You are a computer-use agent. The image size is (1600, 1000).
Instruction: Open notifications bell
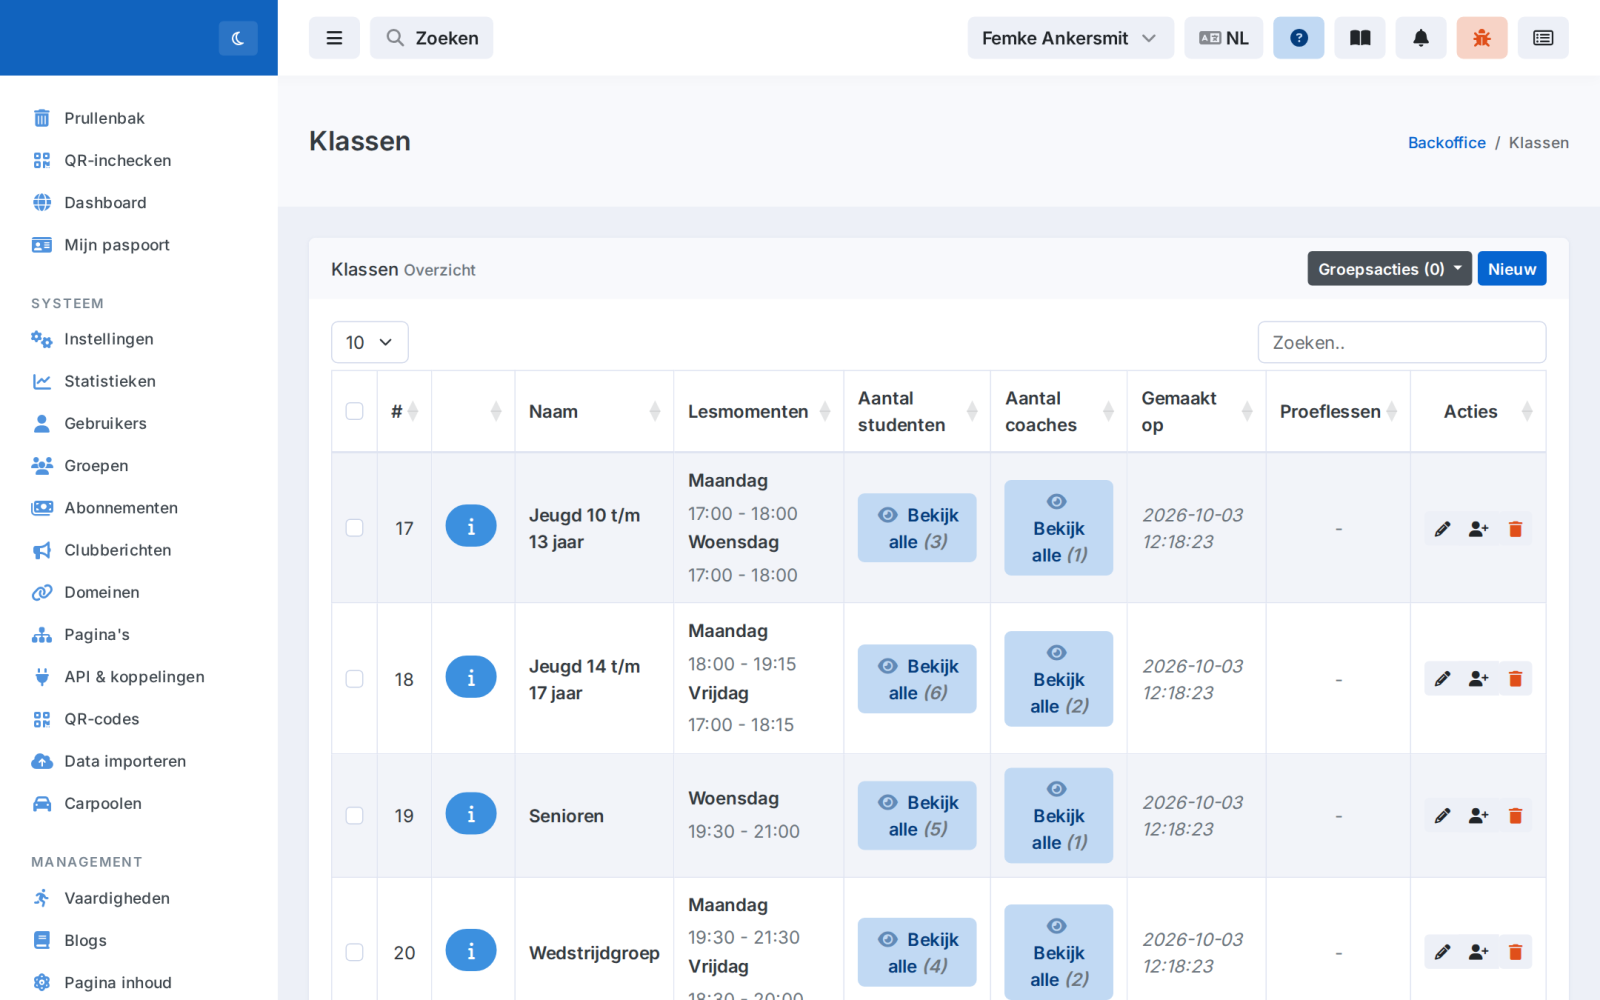coord(1421,38)
